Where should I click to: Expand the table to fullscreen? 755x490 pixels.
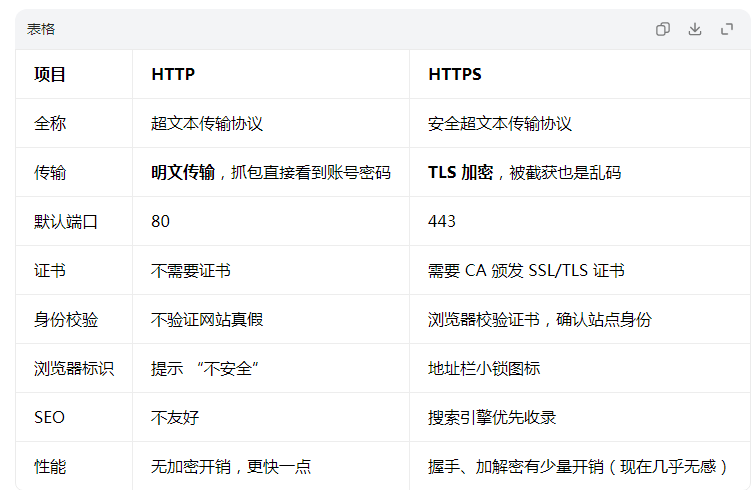click(727, 29)
